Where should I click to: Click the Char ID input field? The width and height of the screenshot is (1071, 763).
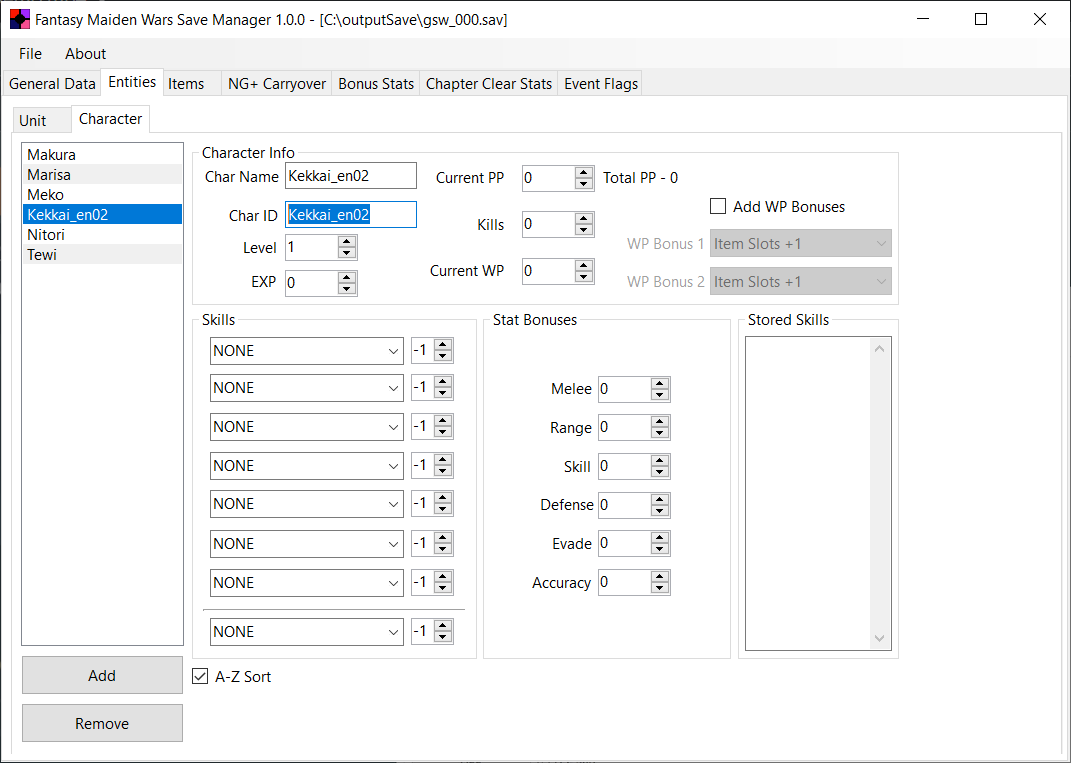(x=350, y=214)
